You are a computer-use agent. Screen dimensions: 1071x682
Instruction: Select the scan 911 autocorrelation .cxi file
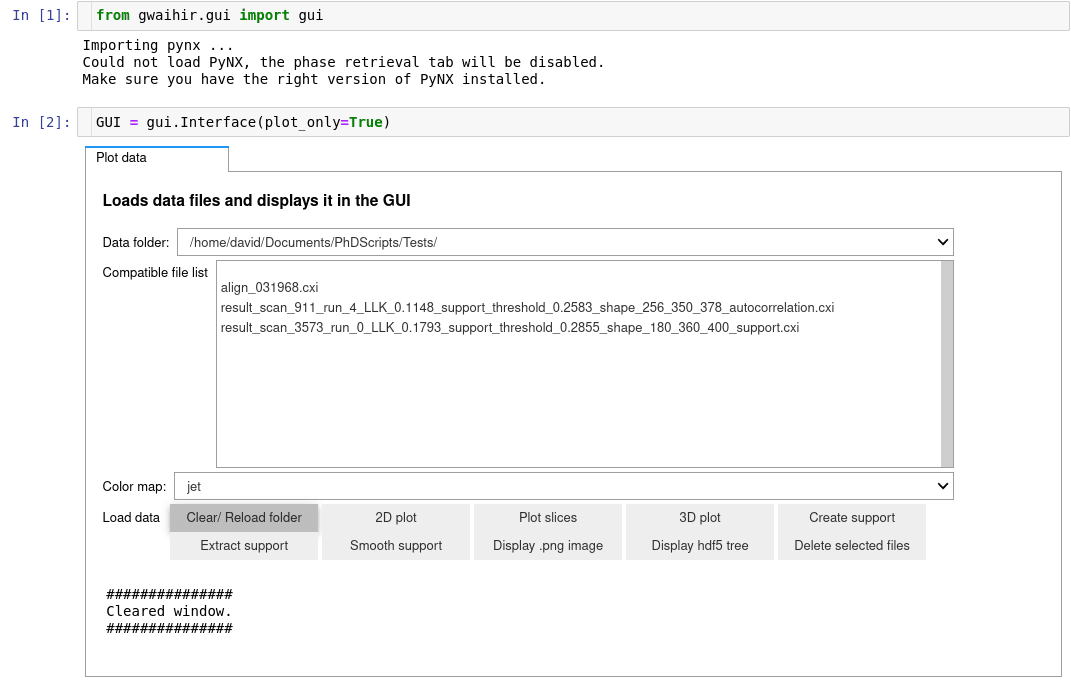[527, 307]
